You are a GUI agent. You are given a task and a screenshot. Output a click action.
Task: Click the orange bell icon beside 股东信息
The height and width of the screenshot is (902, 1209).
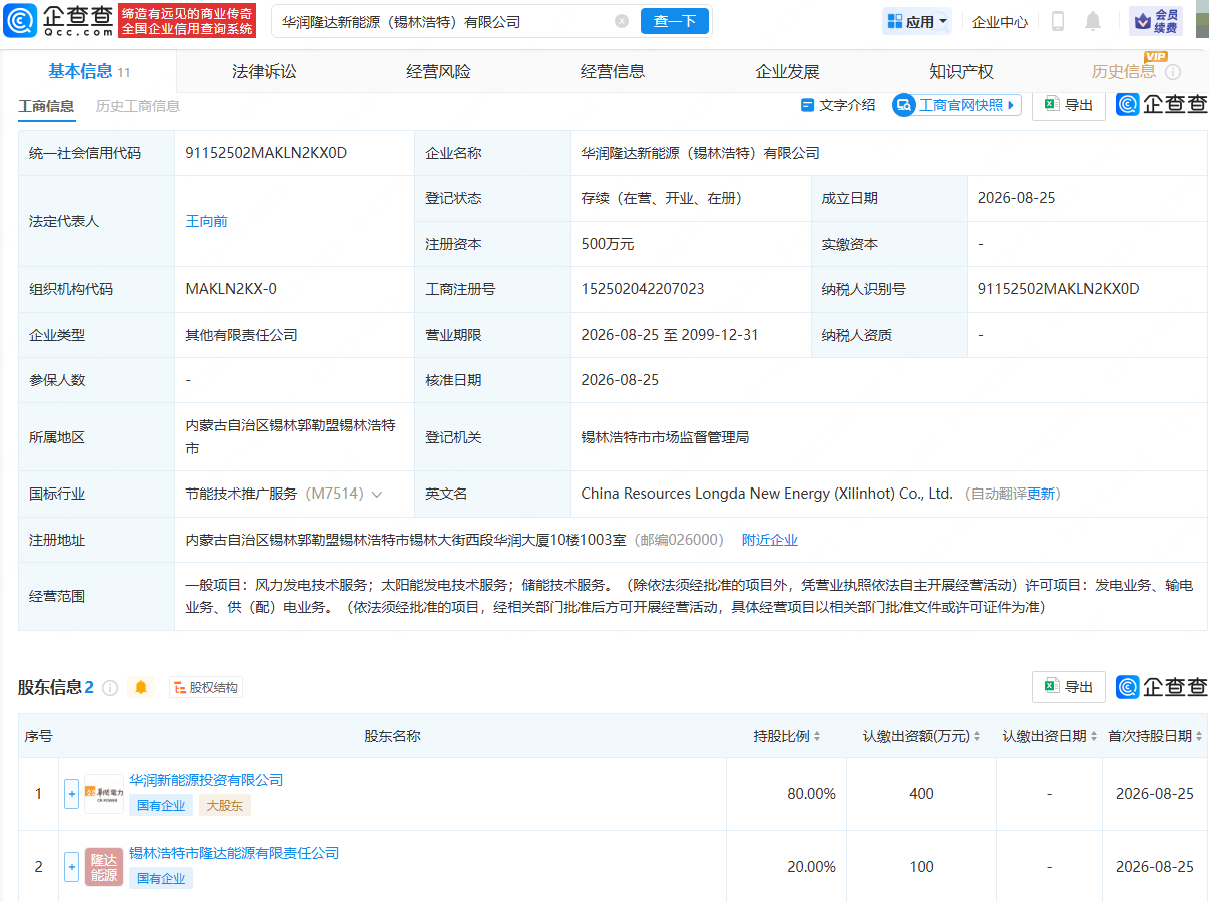[x=141, y=688]
